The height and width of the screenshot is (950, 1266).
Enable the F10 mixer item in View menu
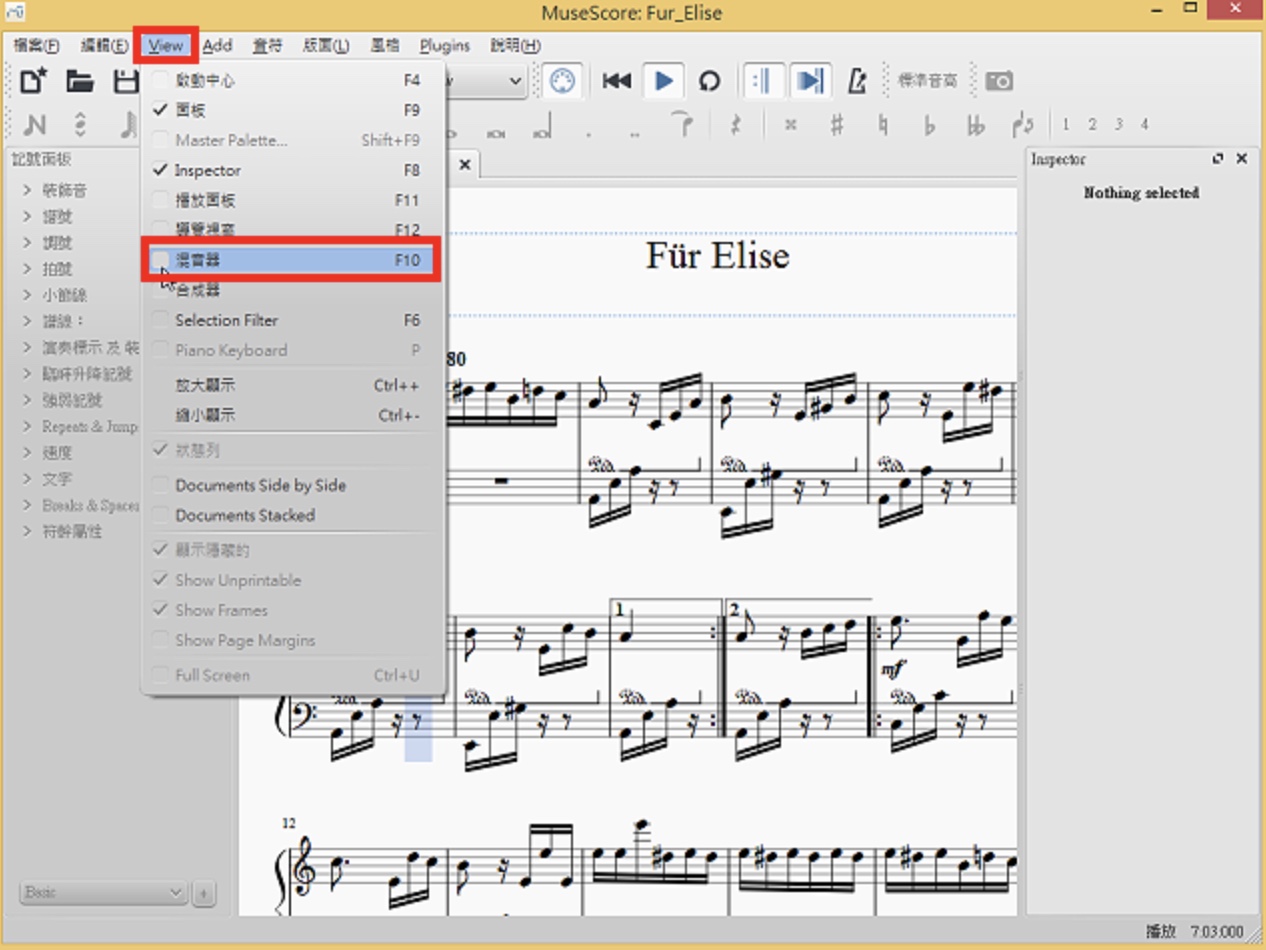[x=292, y=260]
